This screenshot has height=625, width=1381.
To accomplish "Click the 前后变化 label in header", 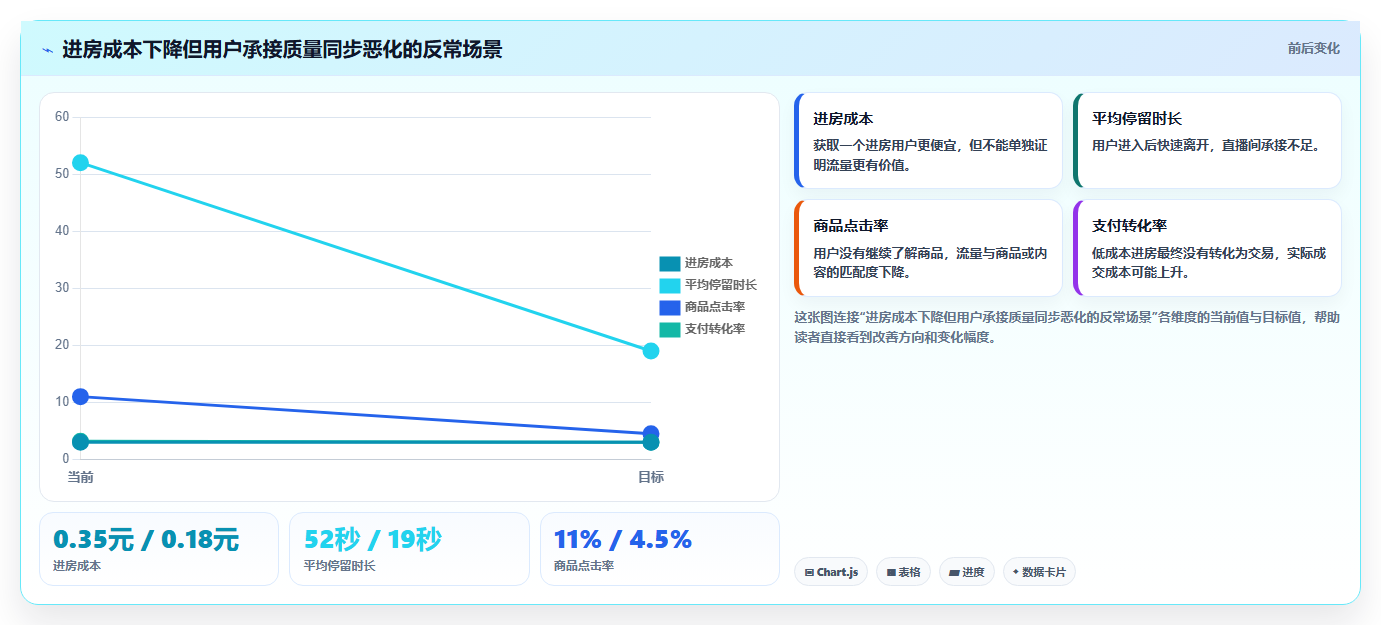I will click(x=1313, y=48).
